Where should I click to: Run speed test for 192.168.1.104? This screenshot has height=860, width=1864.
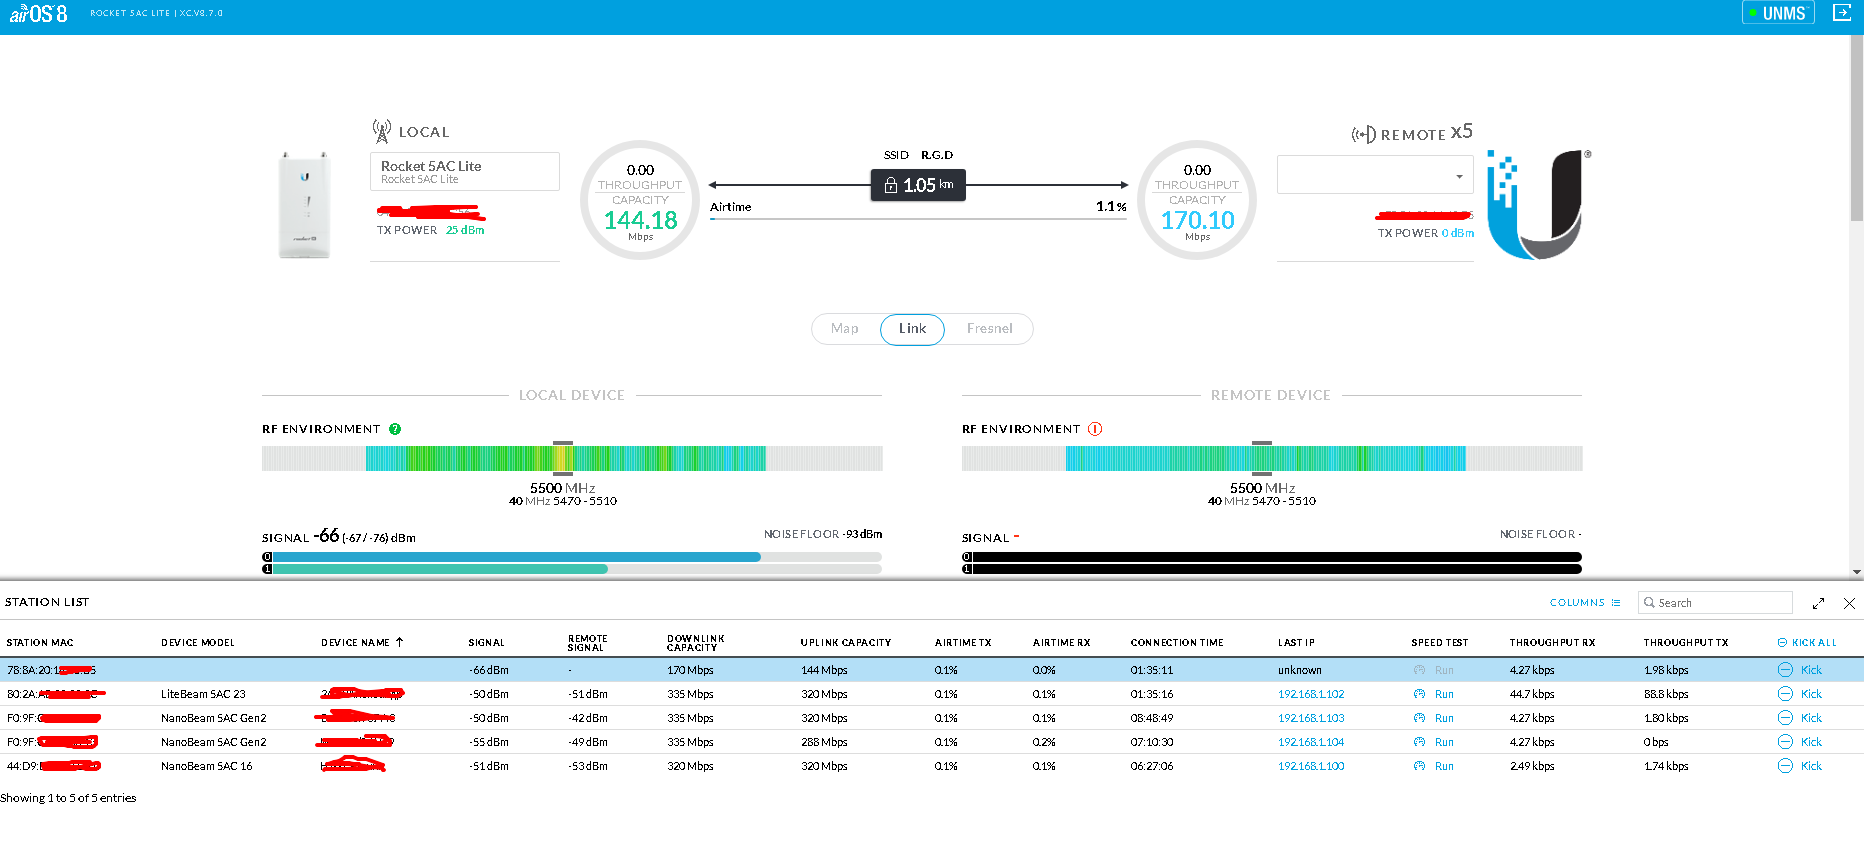point(1444,742)
